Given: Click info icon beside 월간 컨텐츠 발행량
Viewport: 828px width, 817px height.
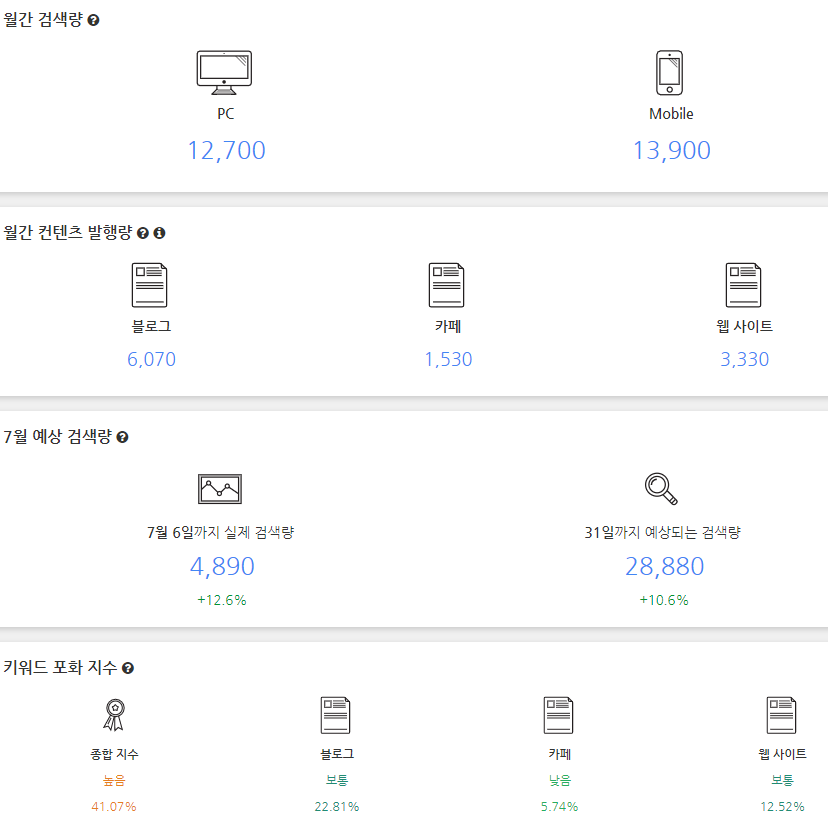Looking at the screenshot, I should coord(159,233).
